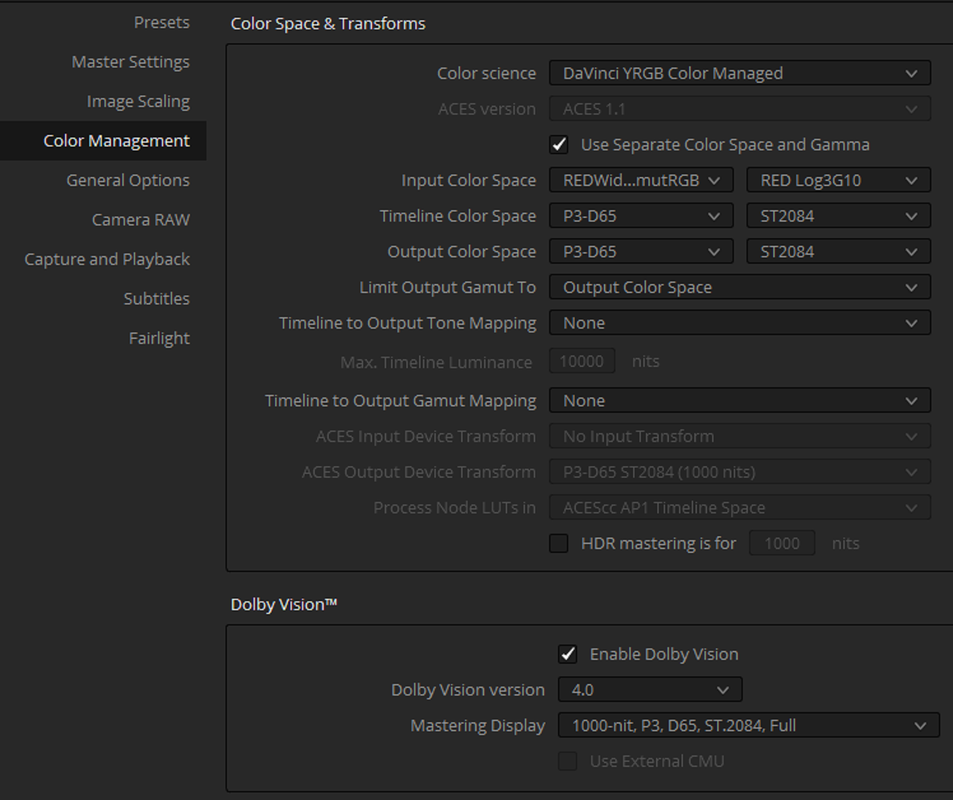Open the Mastering Display dropdown
Viewport: 953px width, 800px height.
point(749,725)
